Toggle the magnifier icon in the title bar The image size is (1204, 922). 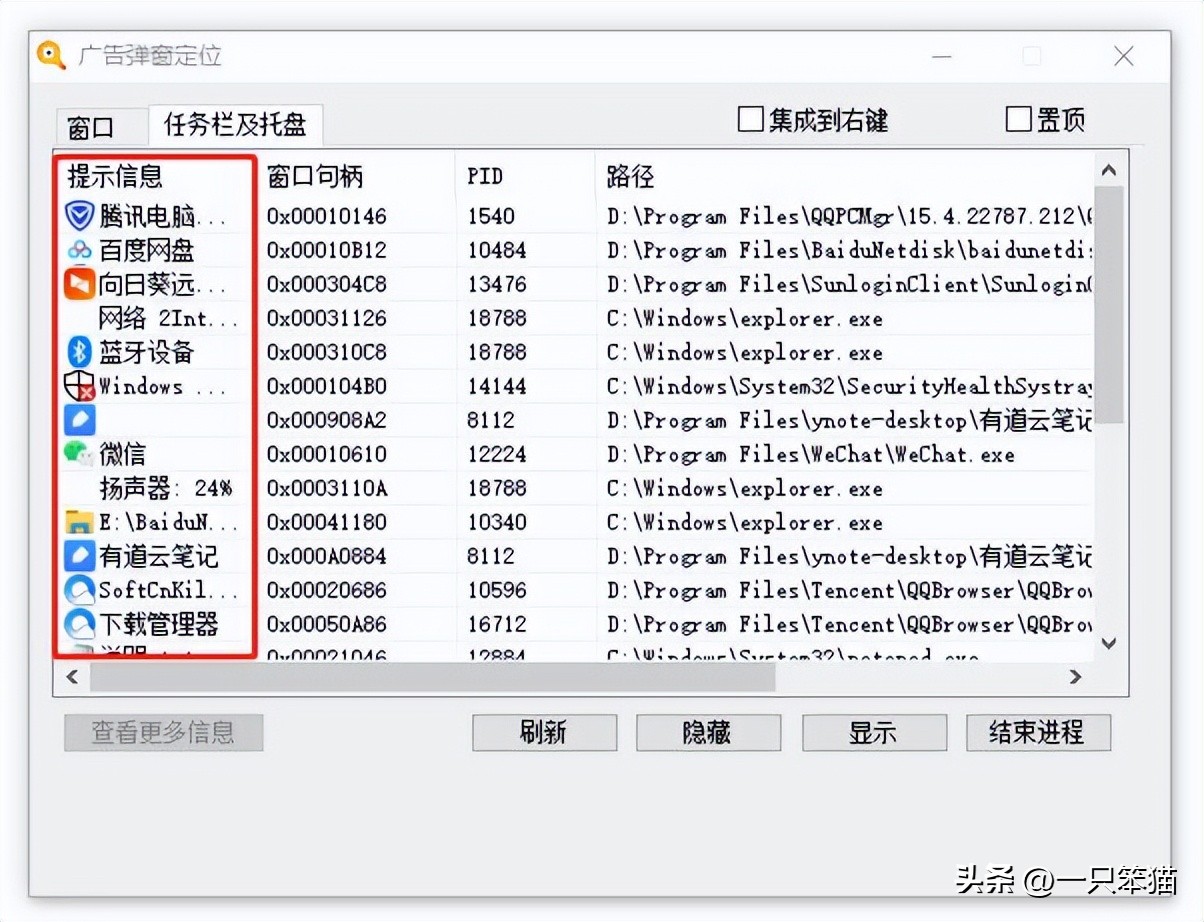point(49,56)
